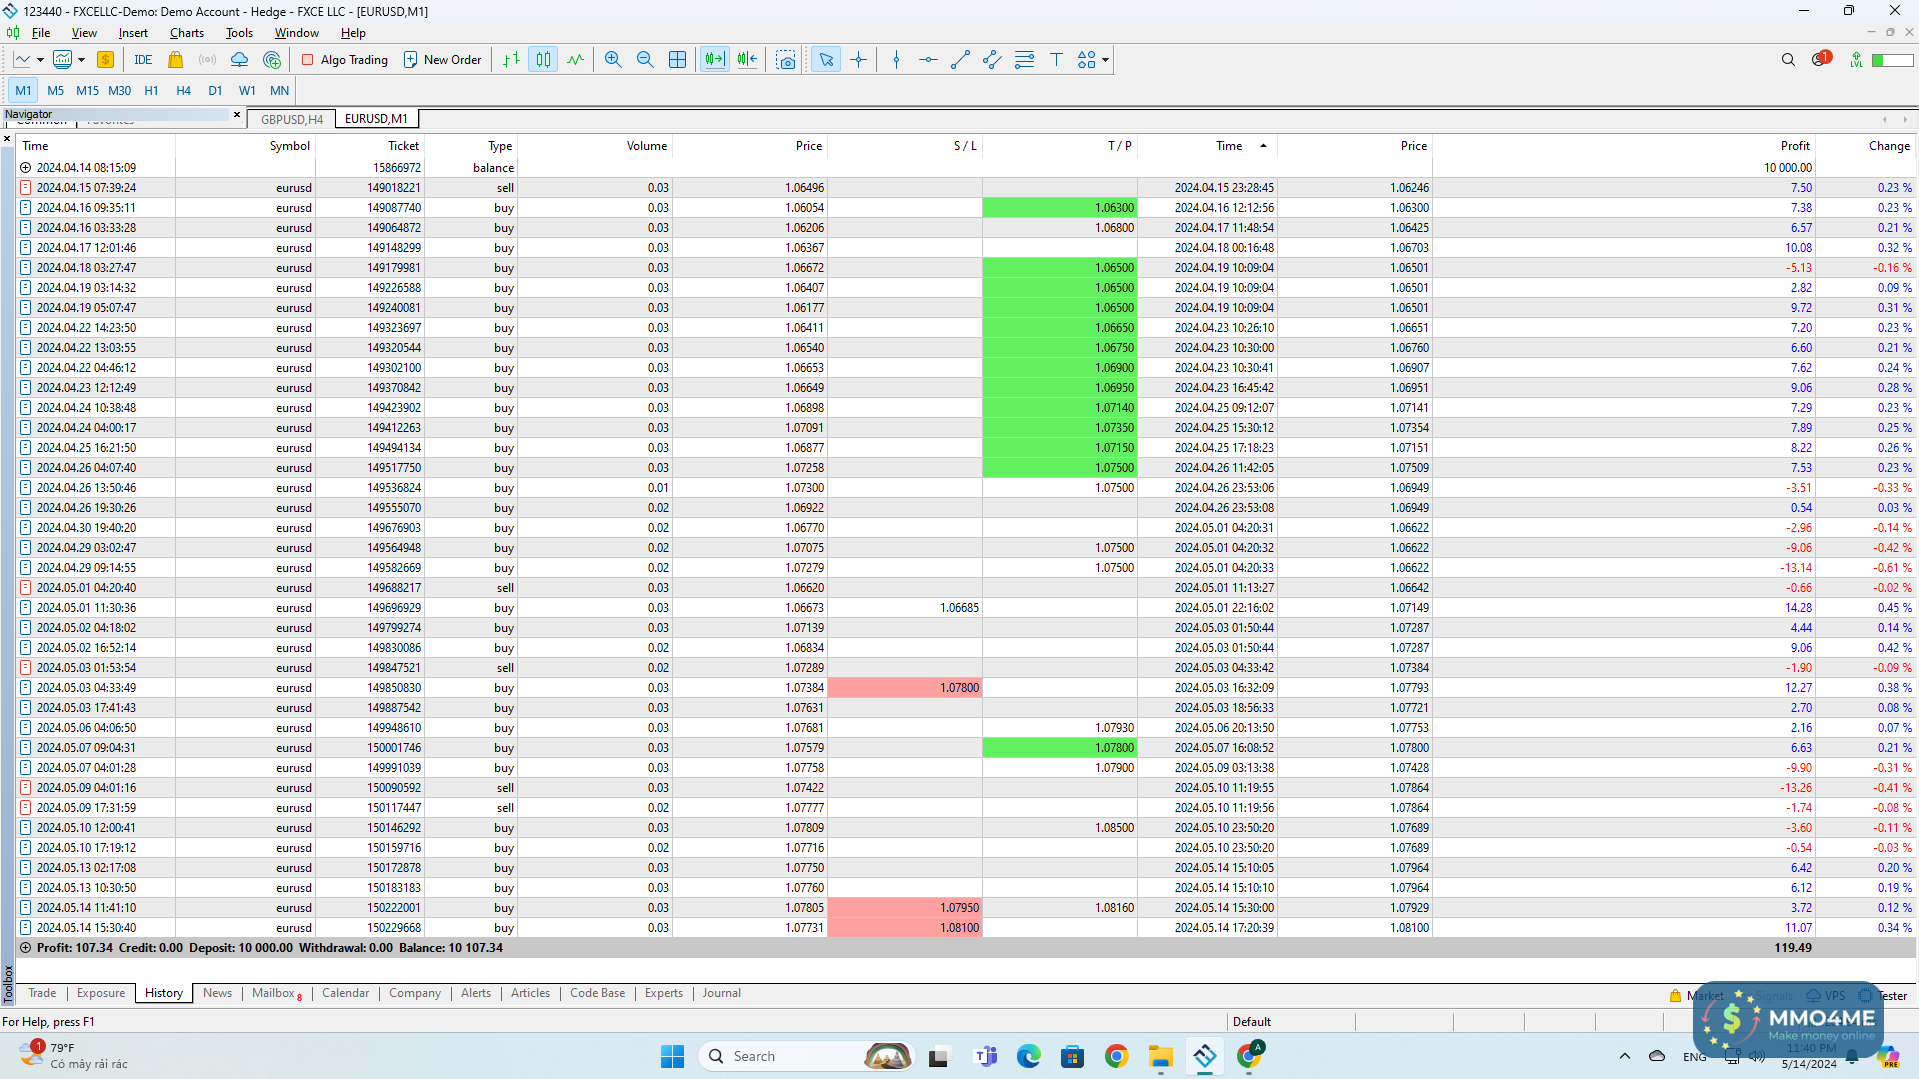Image resolution: width=1919 pixels, height=1079 pixels.
Task: Pick the trendline drawing tool
Action: [960, 60]
